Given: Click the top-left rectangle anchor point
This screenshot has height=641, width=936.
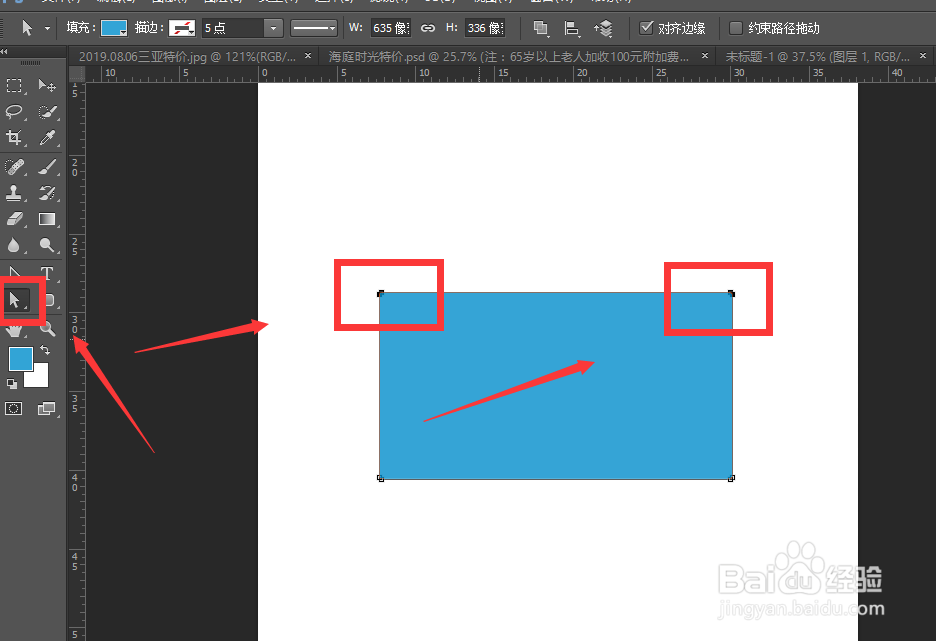Looking at the screenshot, I should 380,293.
